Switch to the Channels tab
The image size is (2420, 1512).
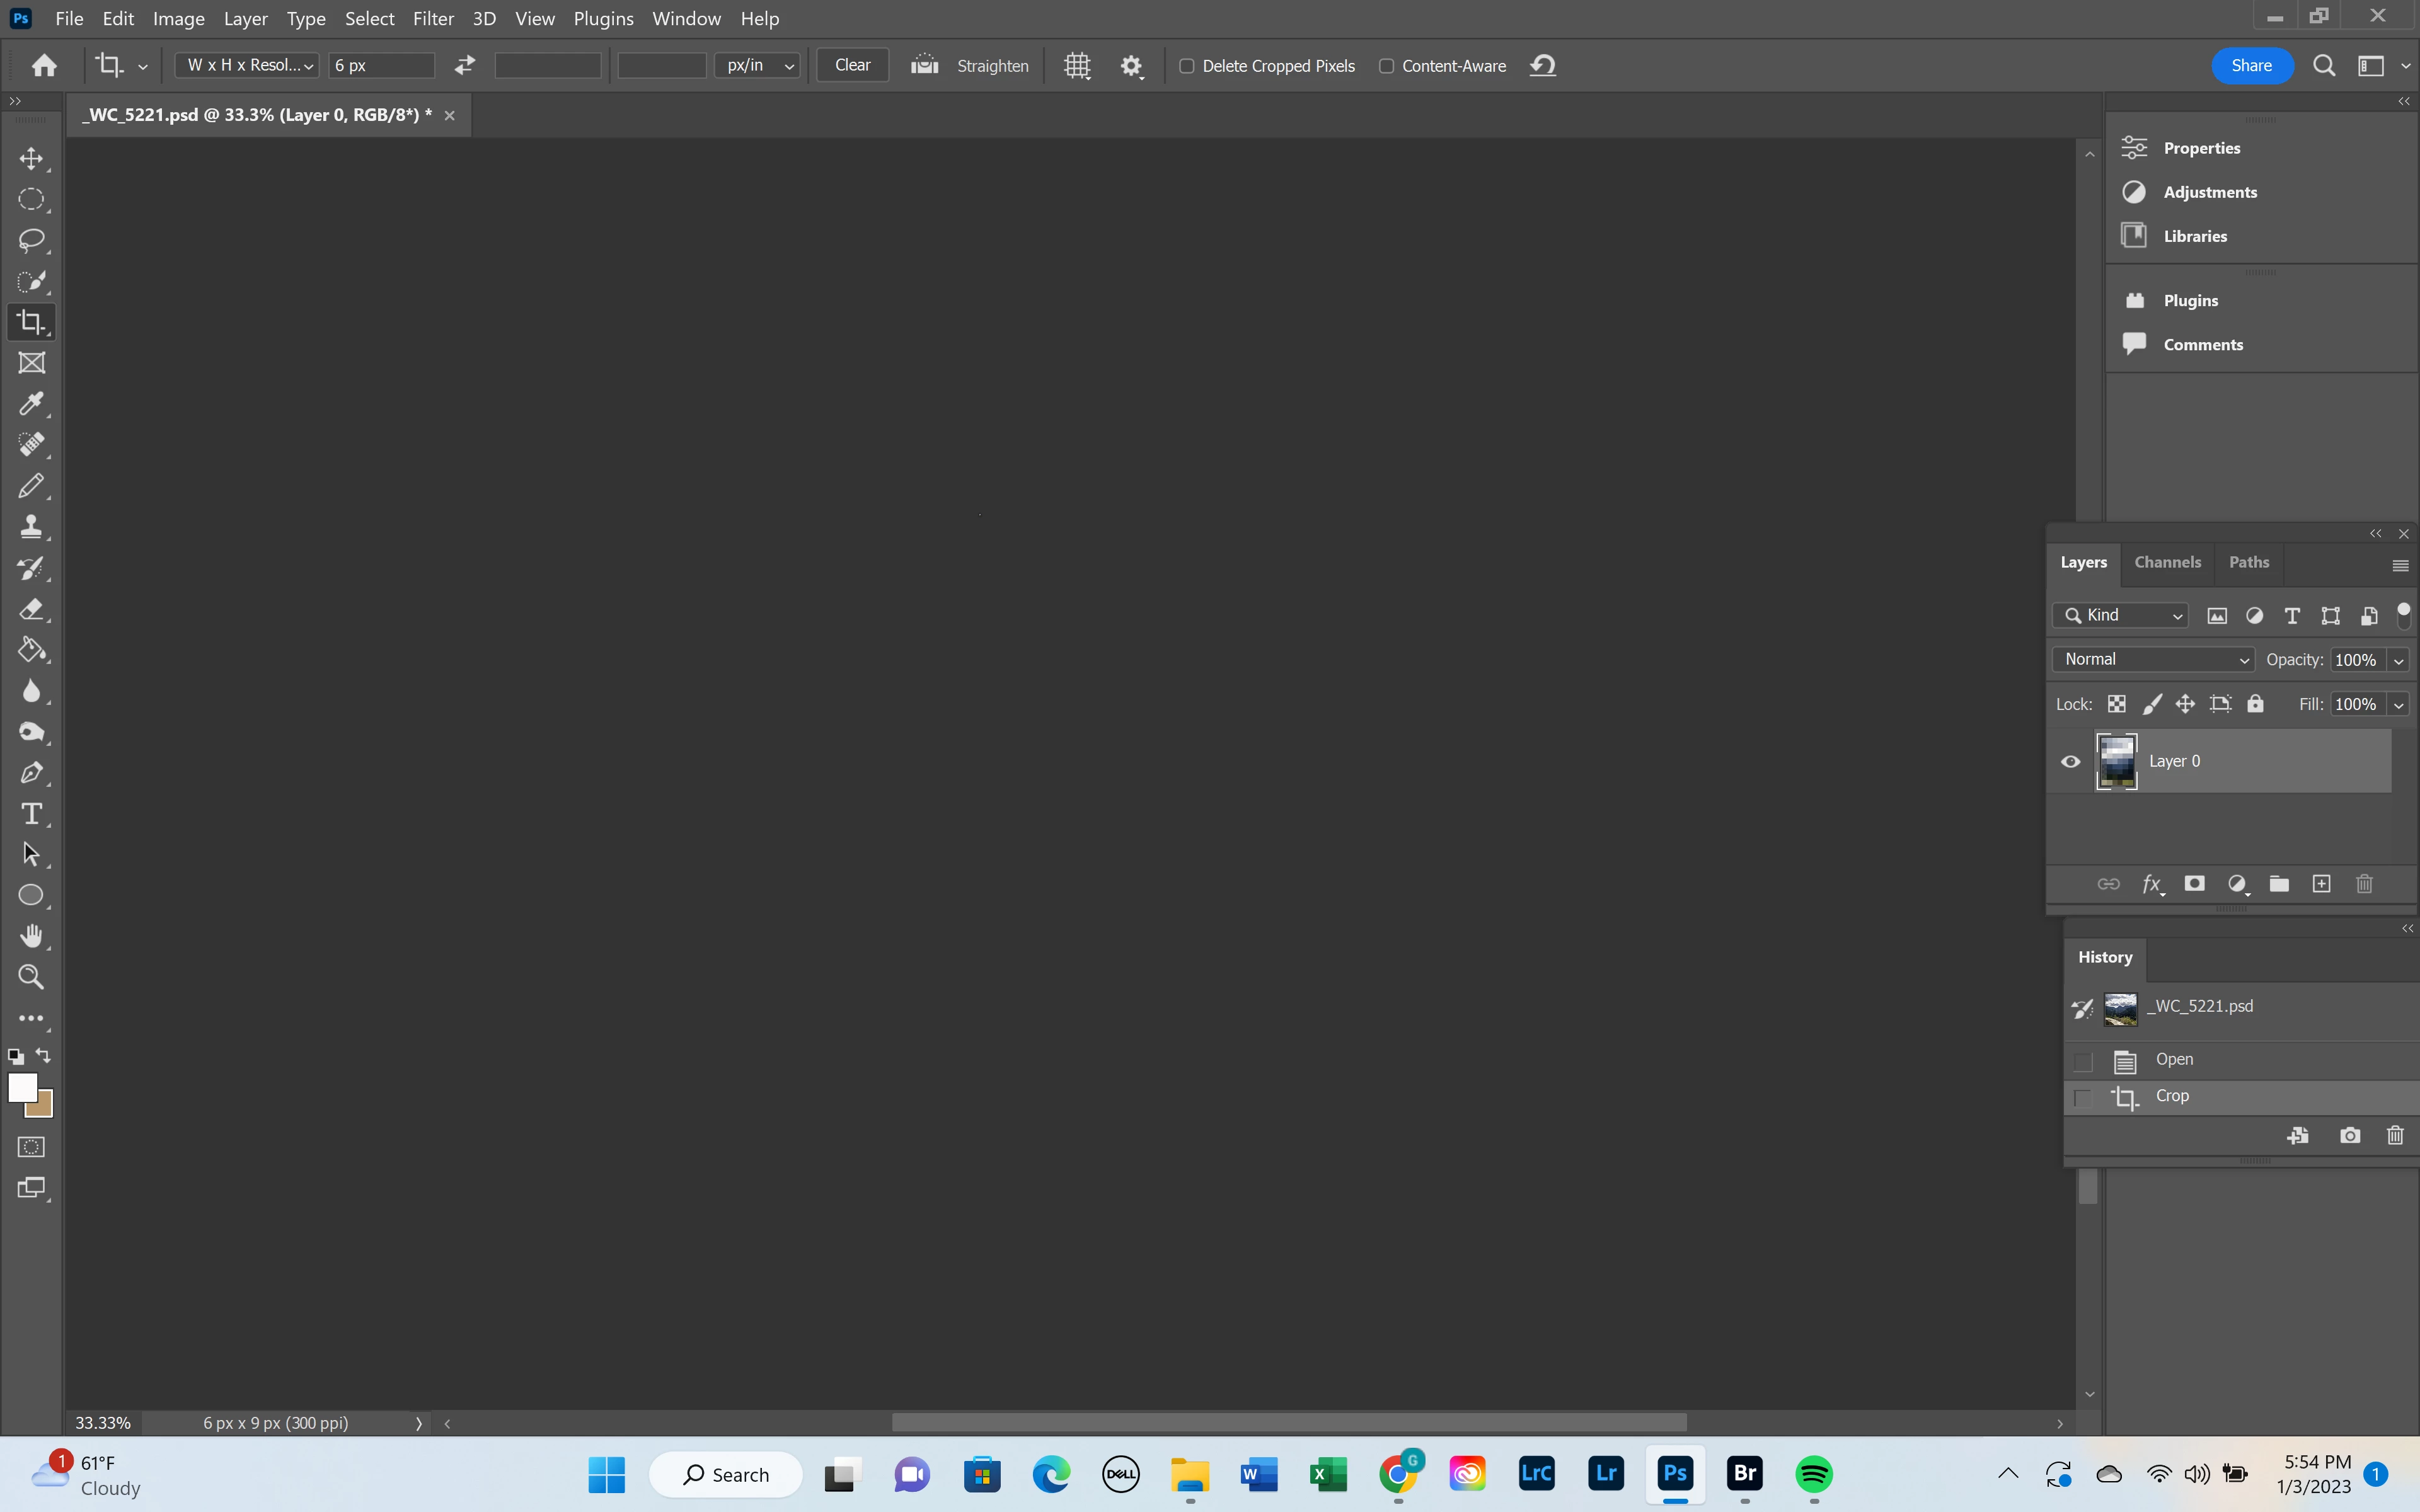(2167, 562)
